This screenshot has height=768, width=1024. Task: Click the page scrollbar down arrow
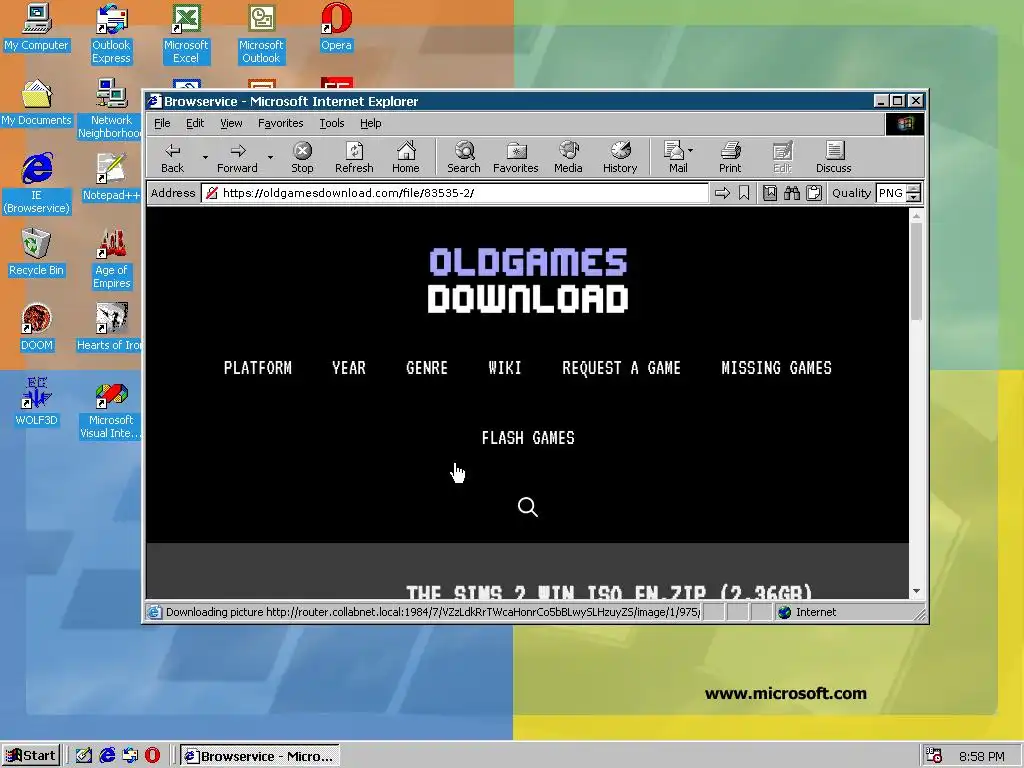[x=916, y=591]
